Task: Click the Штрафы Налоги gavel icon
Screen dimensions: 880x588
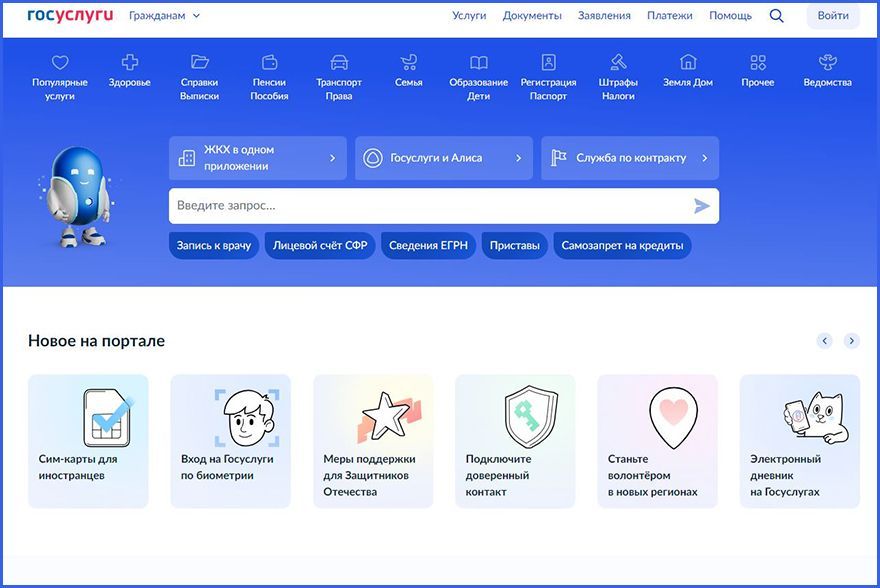Action: [x=618, y=63]
